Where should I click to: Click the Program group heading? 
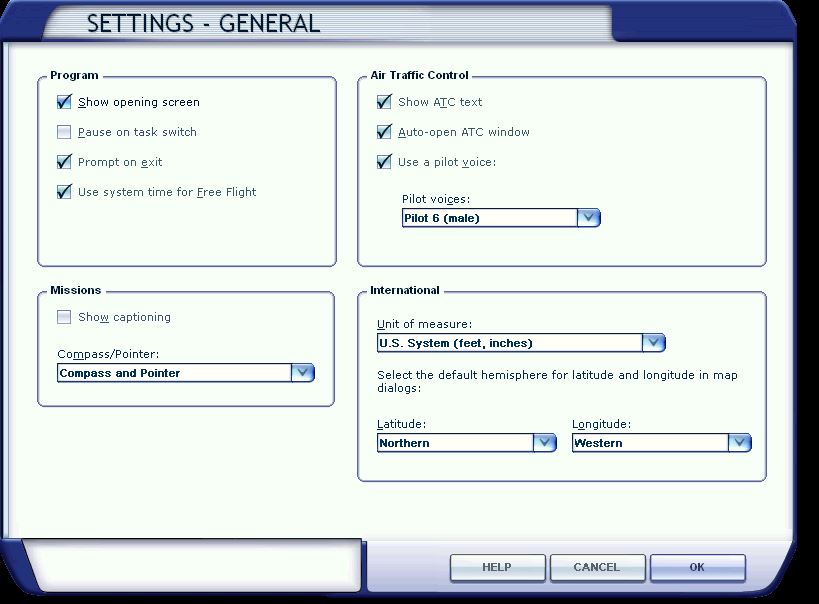[74, 75]
